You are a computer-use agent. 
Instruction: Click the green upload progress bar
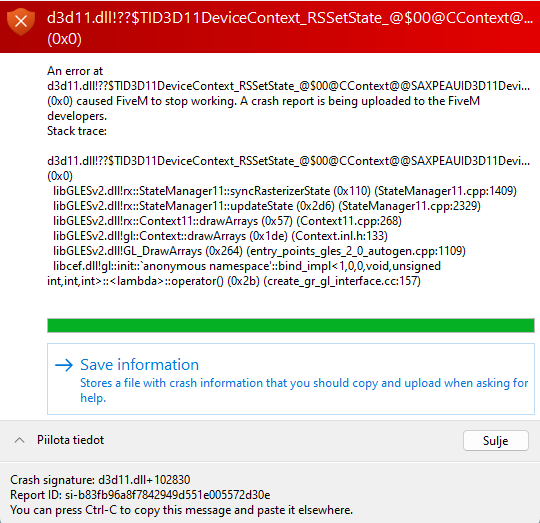[291, 325]
